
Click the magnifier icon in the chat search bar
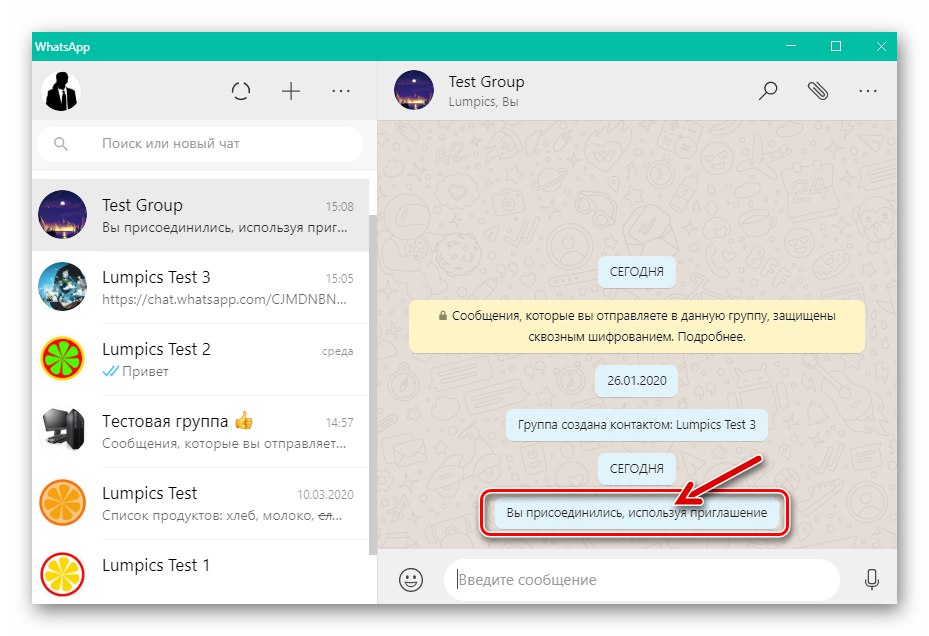61,144
